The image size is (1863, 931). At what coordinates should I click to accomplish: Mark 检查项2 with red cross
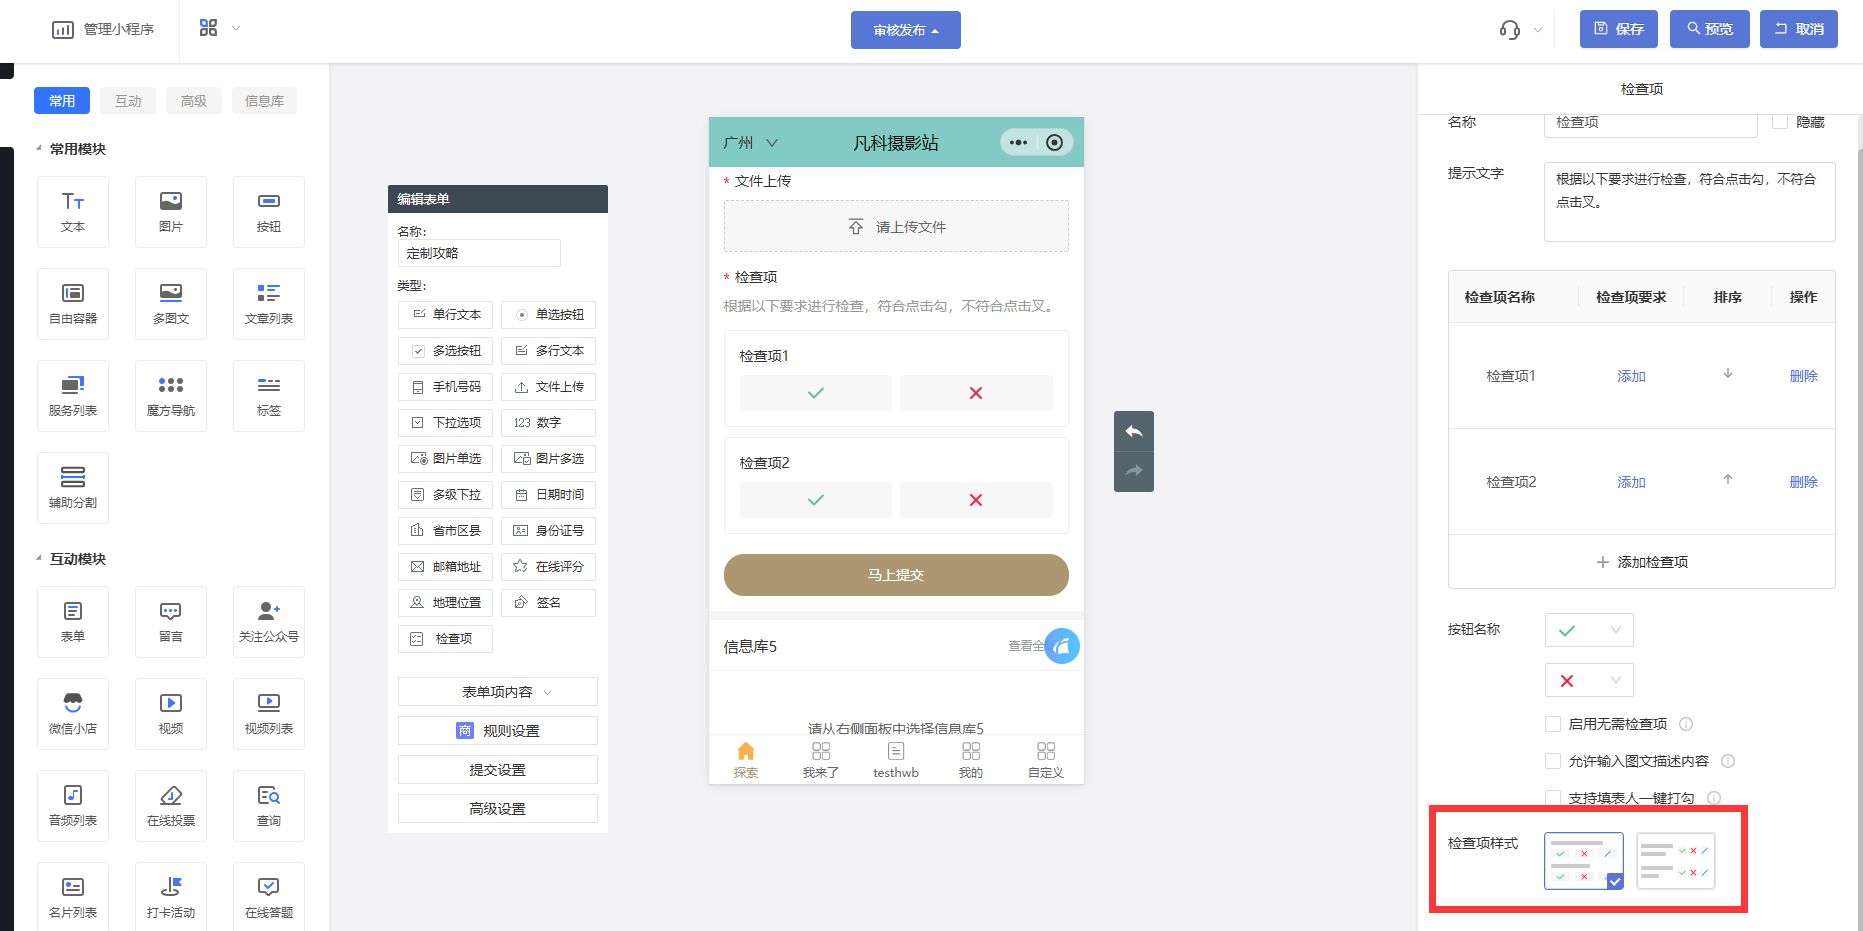tap(976, 500)
